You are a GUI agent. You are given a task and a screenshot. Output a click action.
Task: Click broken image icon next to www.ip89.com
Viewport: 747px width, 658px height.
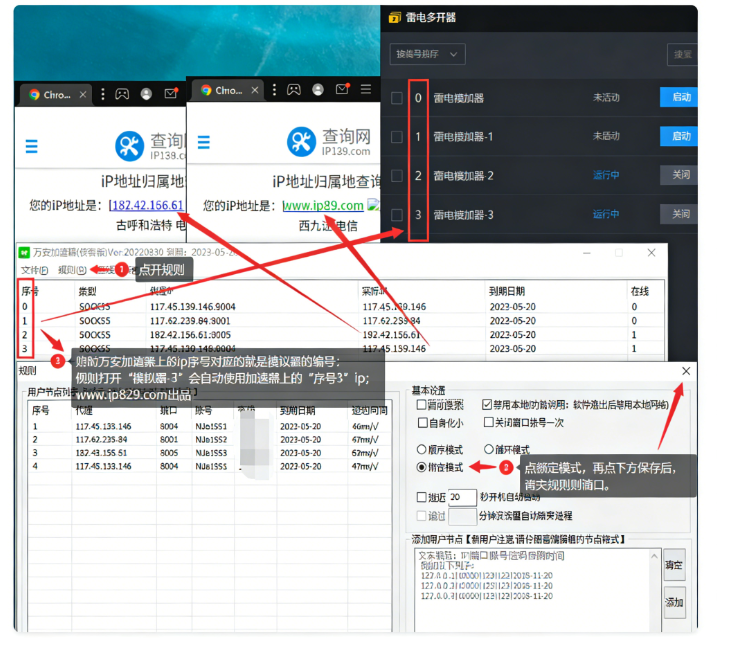(374, 205)
